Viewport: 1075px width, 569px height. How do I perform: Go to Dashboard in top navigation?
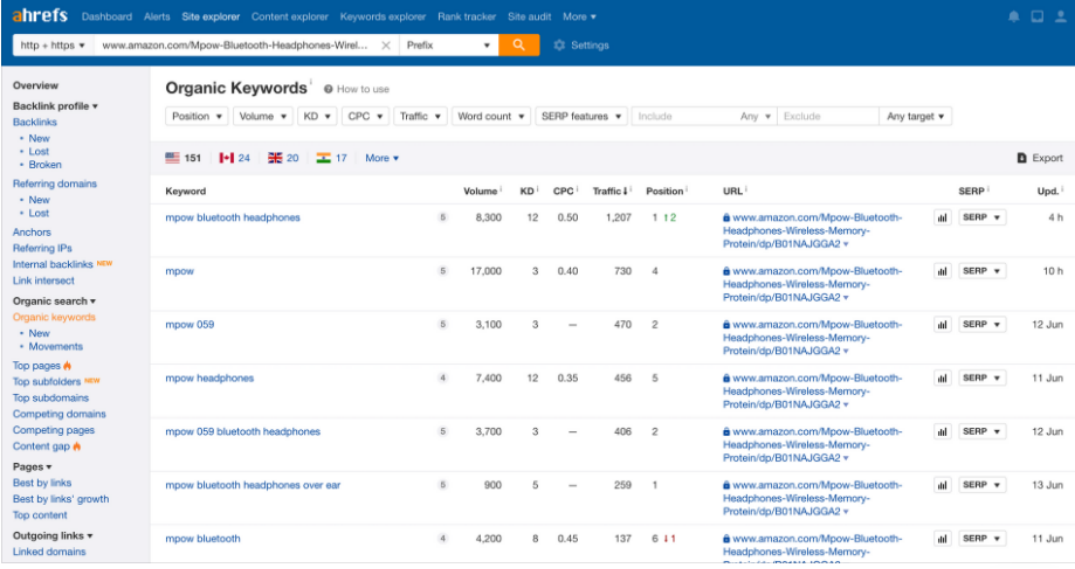[106, 16]
